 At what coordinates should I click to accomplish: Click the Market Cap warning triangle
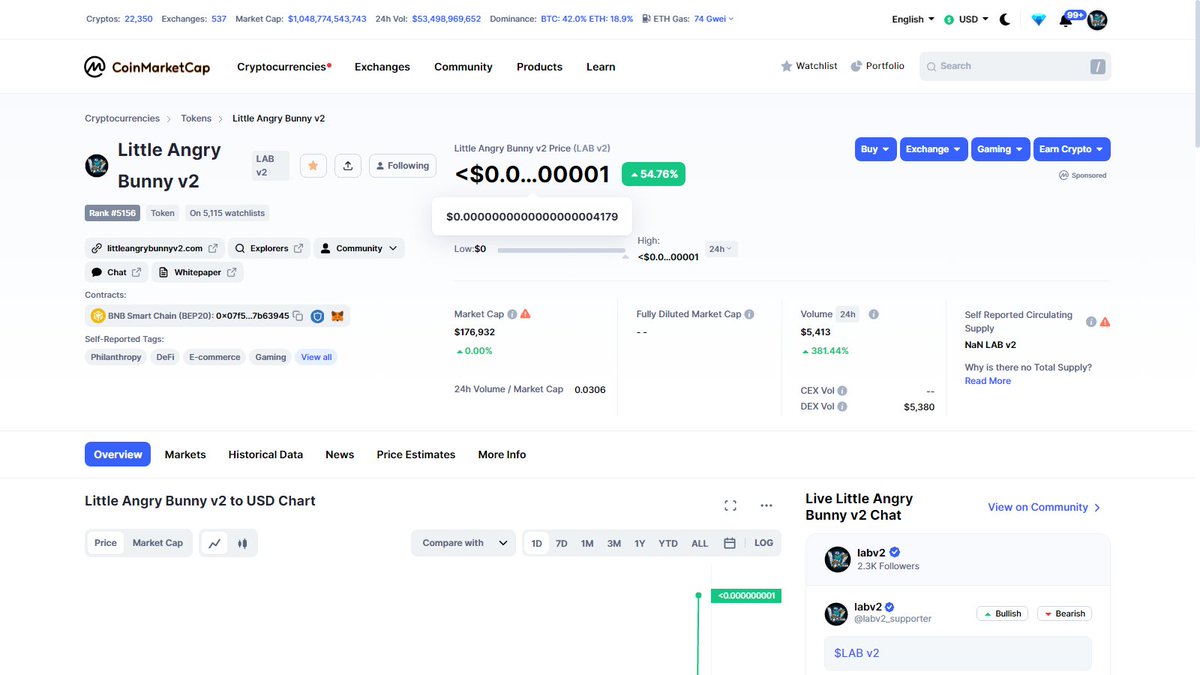click(526, 314)
